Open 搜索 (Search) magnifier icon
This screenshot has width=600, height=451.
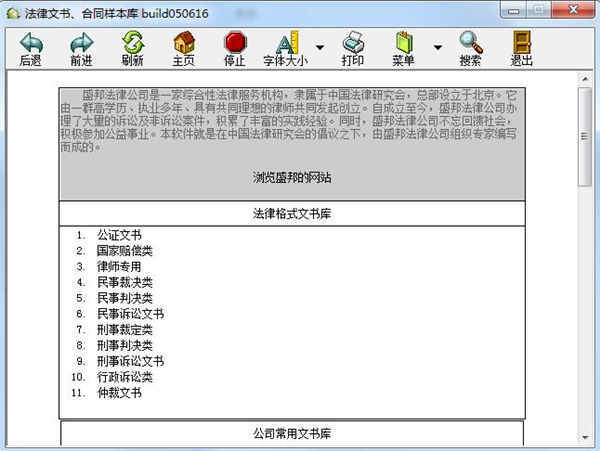[x=470, y=43]
